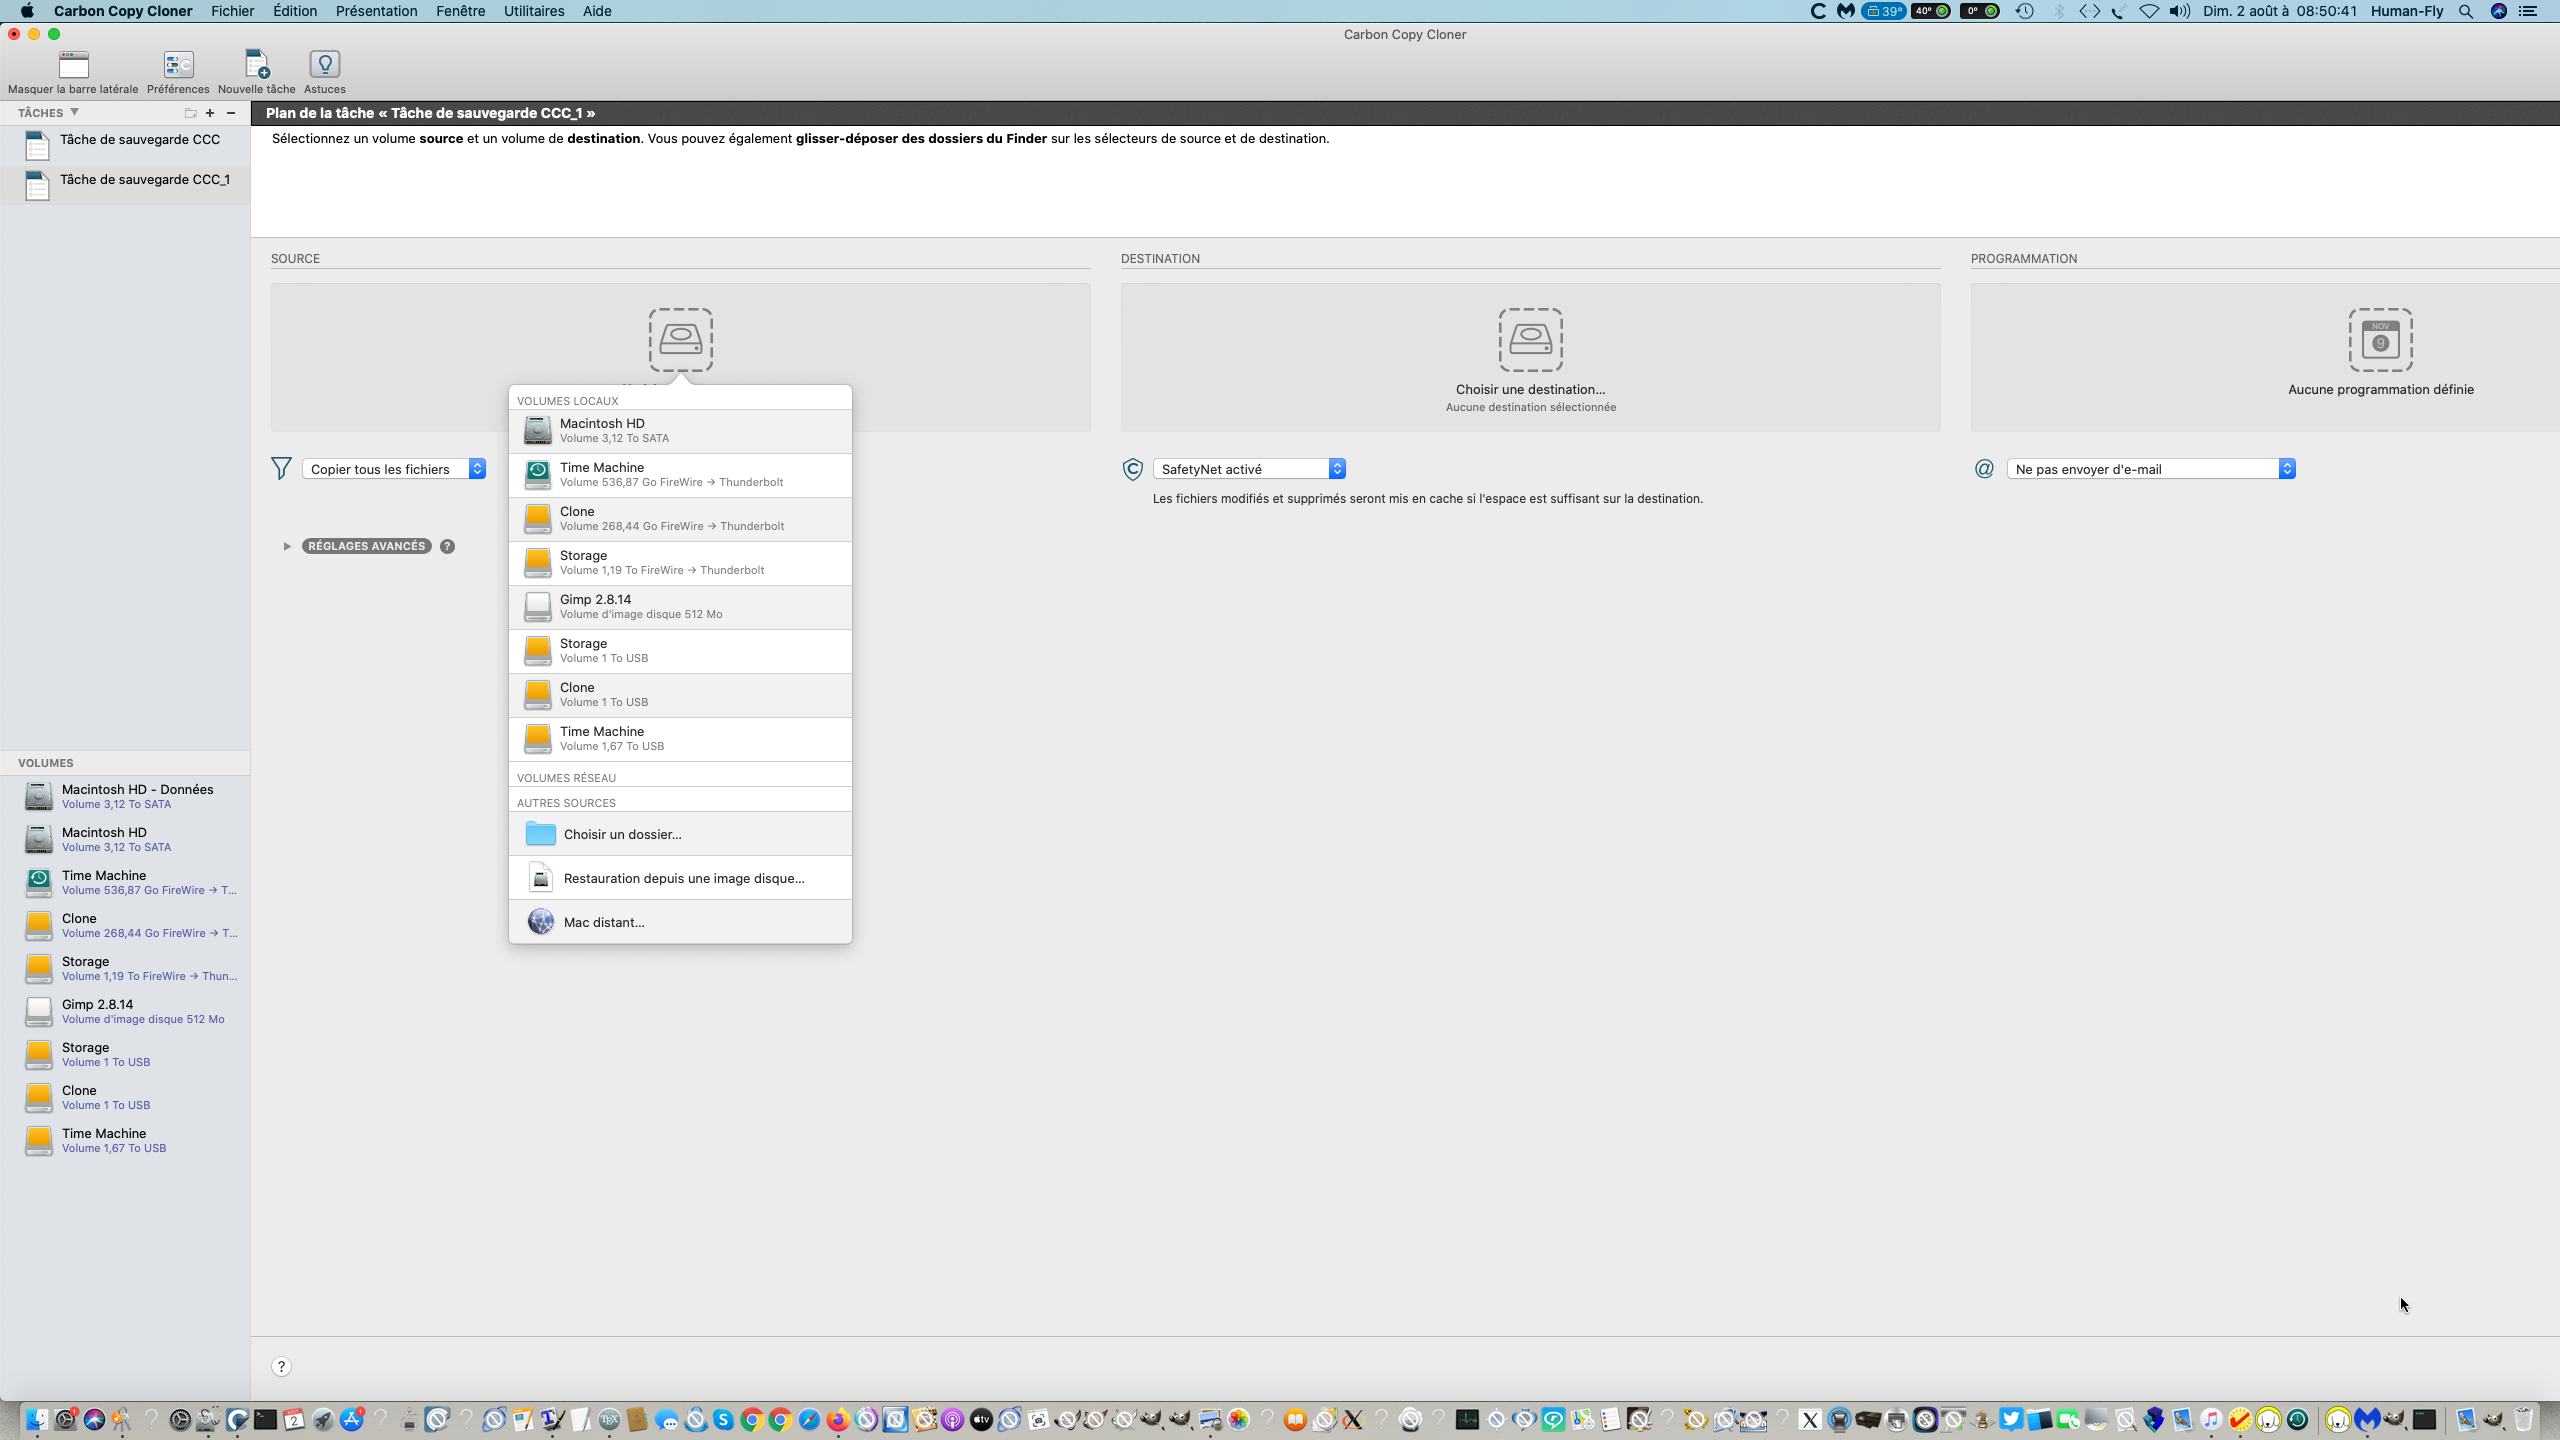Click the Siri icon in menu bar
Viewport: 2560px width, 1440px height.
[2498, 11]
